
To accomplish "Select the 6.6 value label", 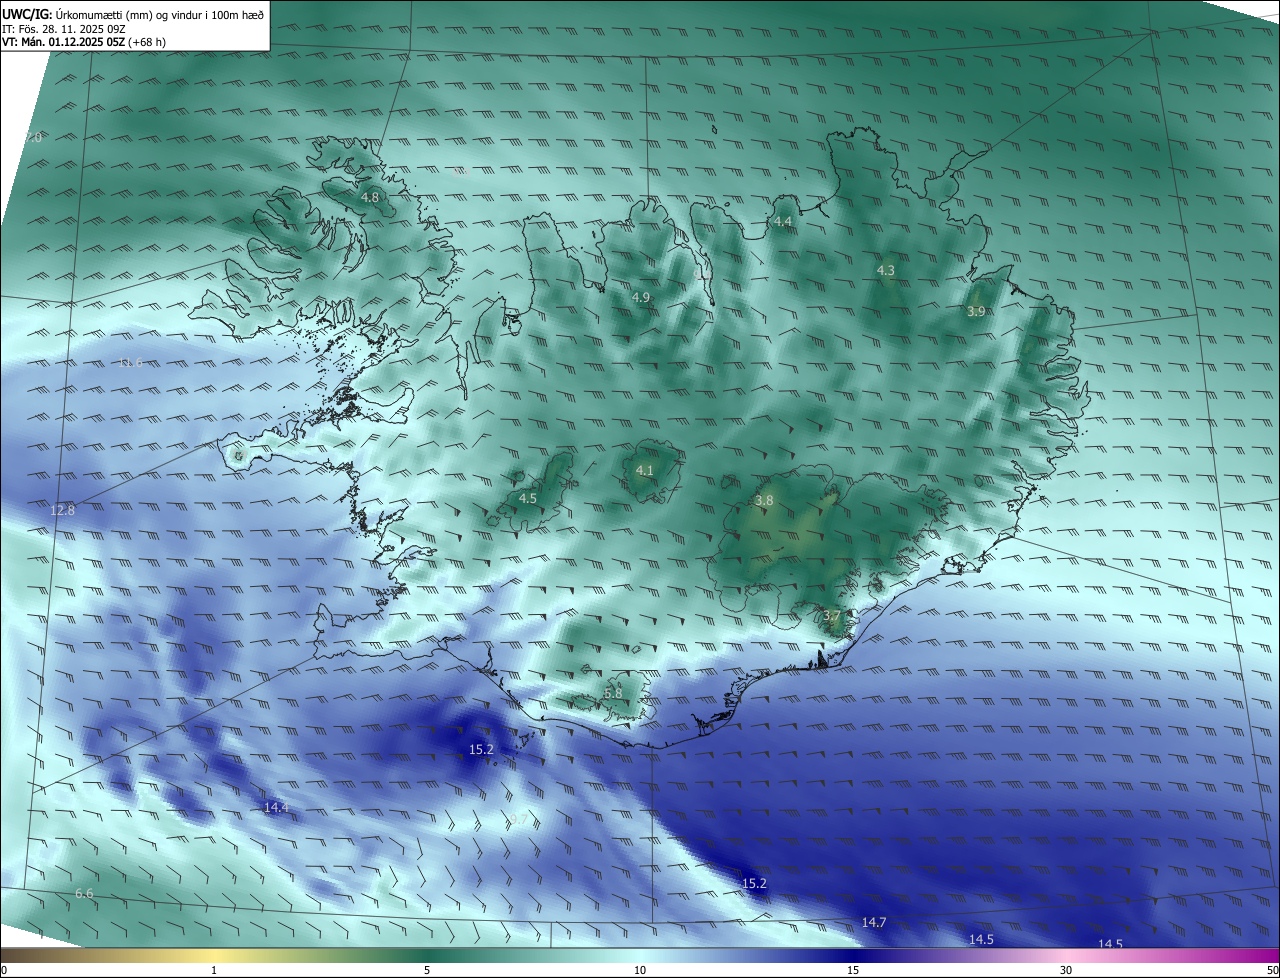I will coord(84,893).
